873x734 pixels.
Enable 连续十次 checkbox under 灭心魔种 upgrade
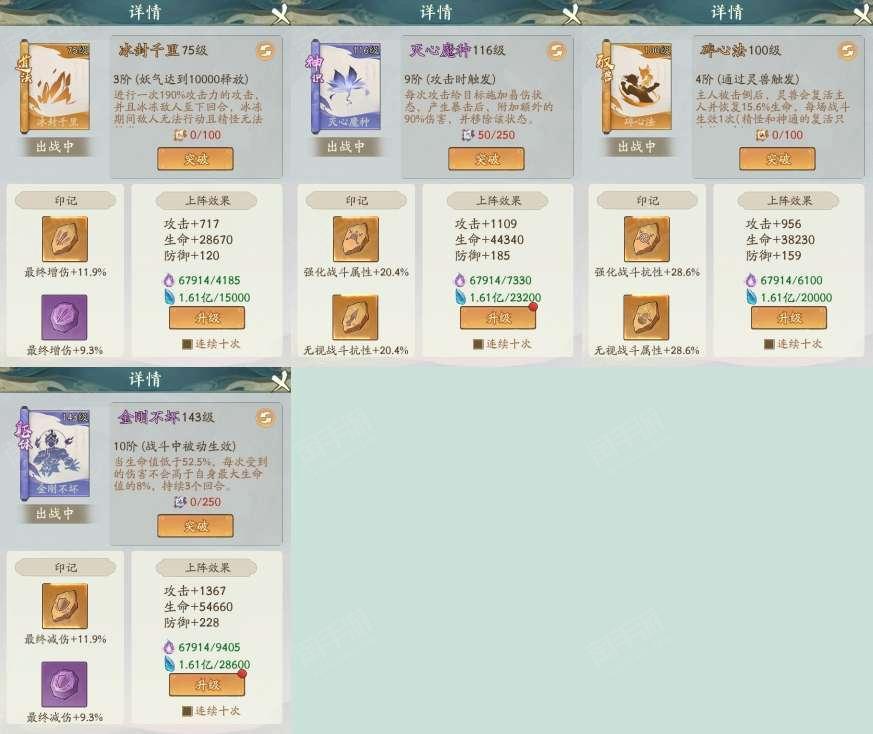pos(478,344)
